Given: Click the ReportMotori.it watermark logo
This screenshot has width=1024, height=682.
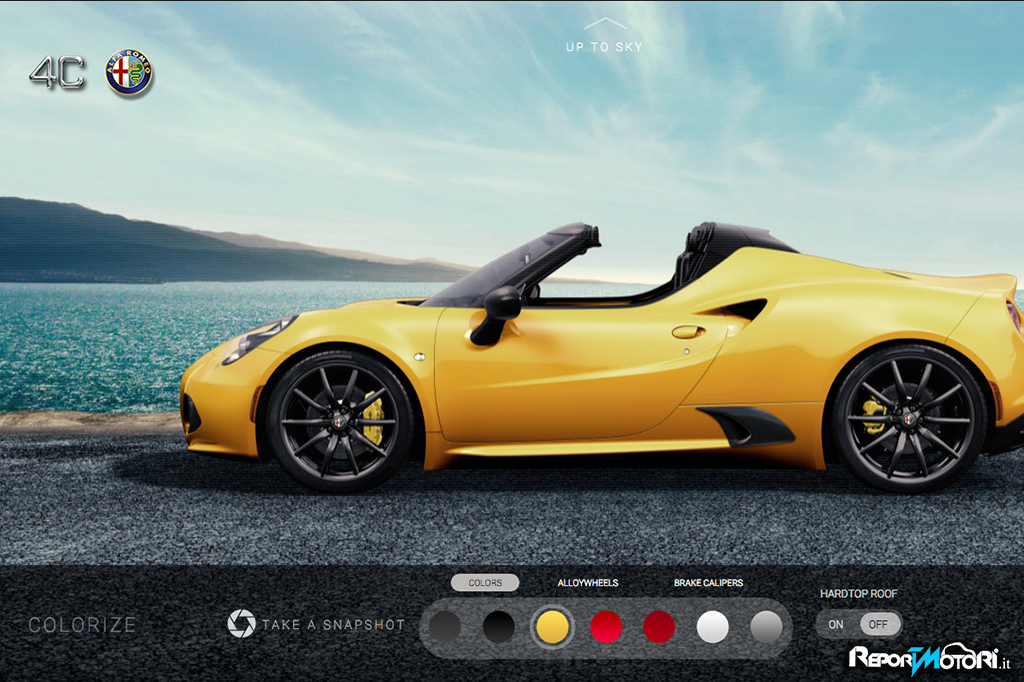Looking at the screenshot, I should point(930,657).
